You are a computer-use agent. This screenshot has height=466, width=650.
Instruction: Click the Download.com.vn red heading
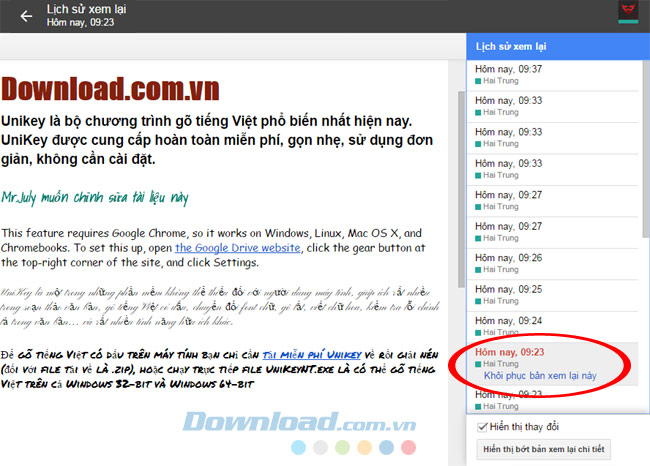(110, 89)
